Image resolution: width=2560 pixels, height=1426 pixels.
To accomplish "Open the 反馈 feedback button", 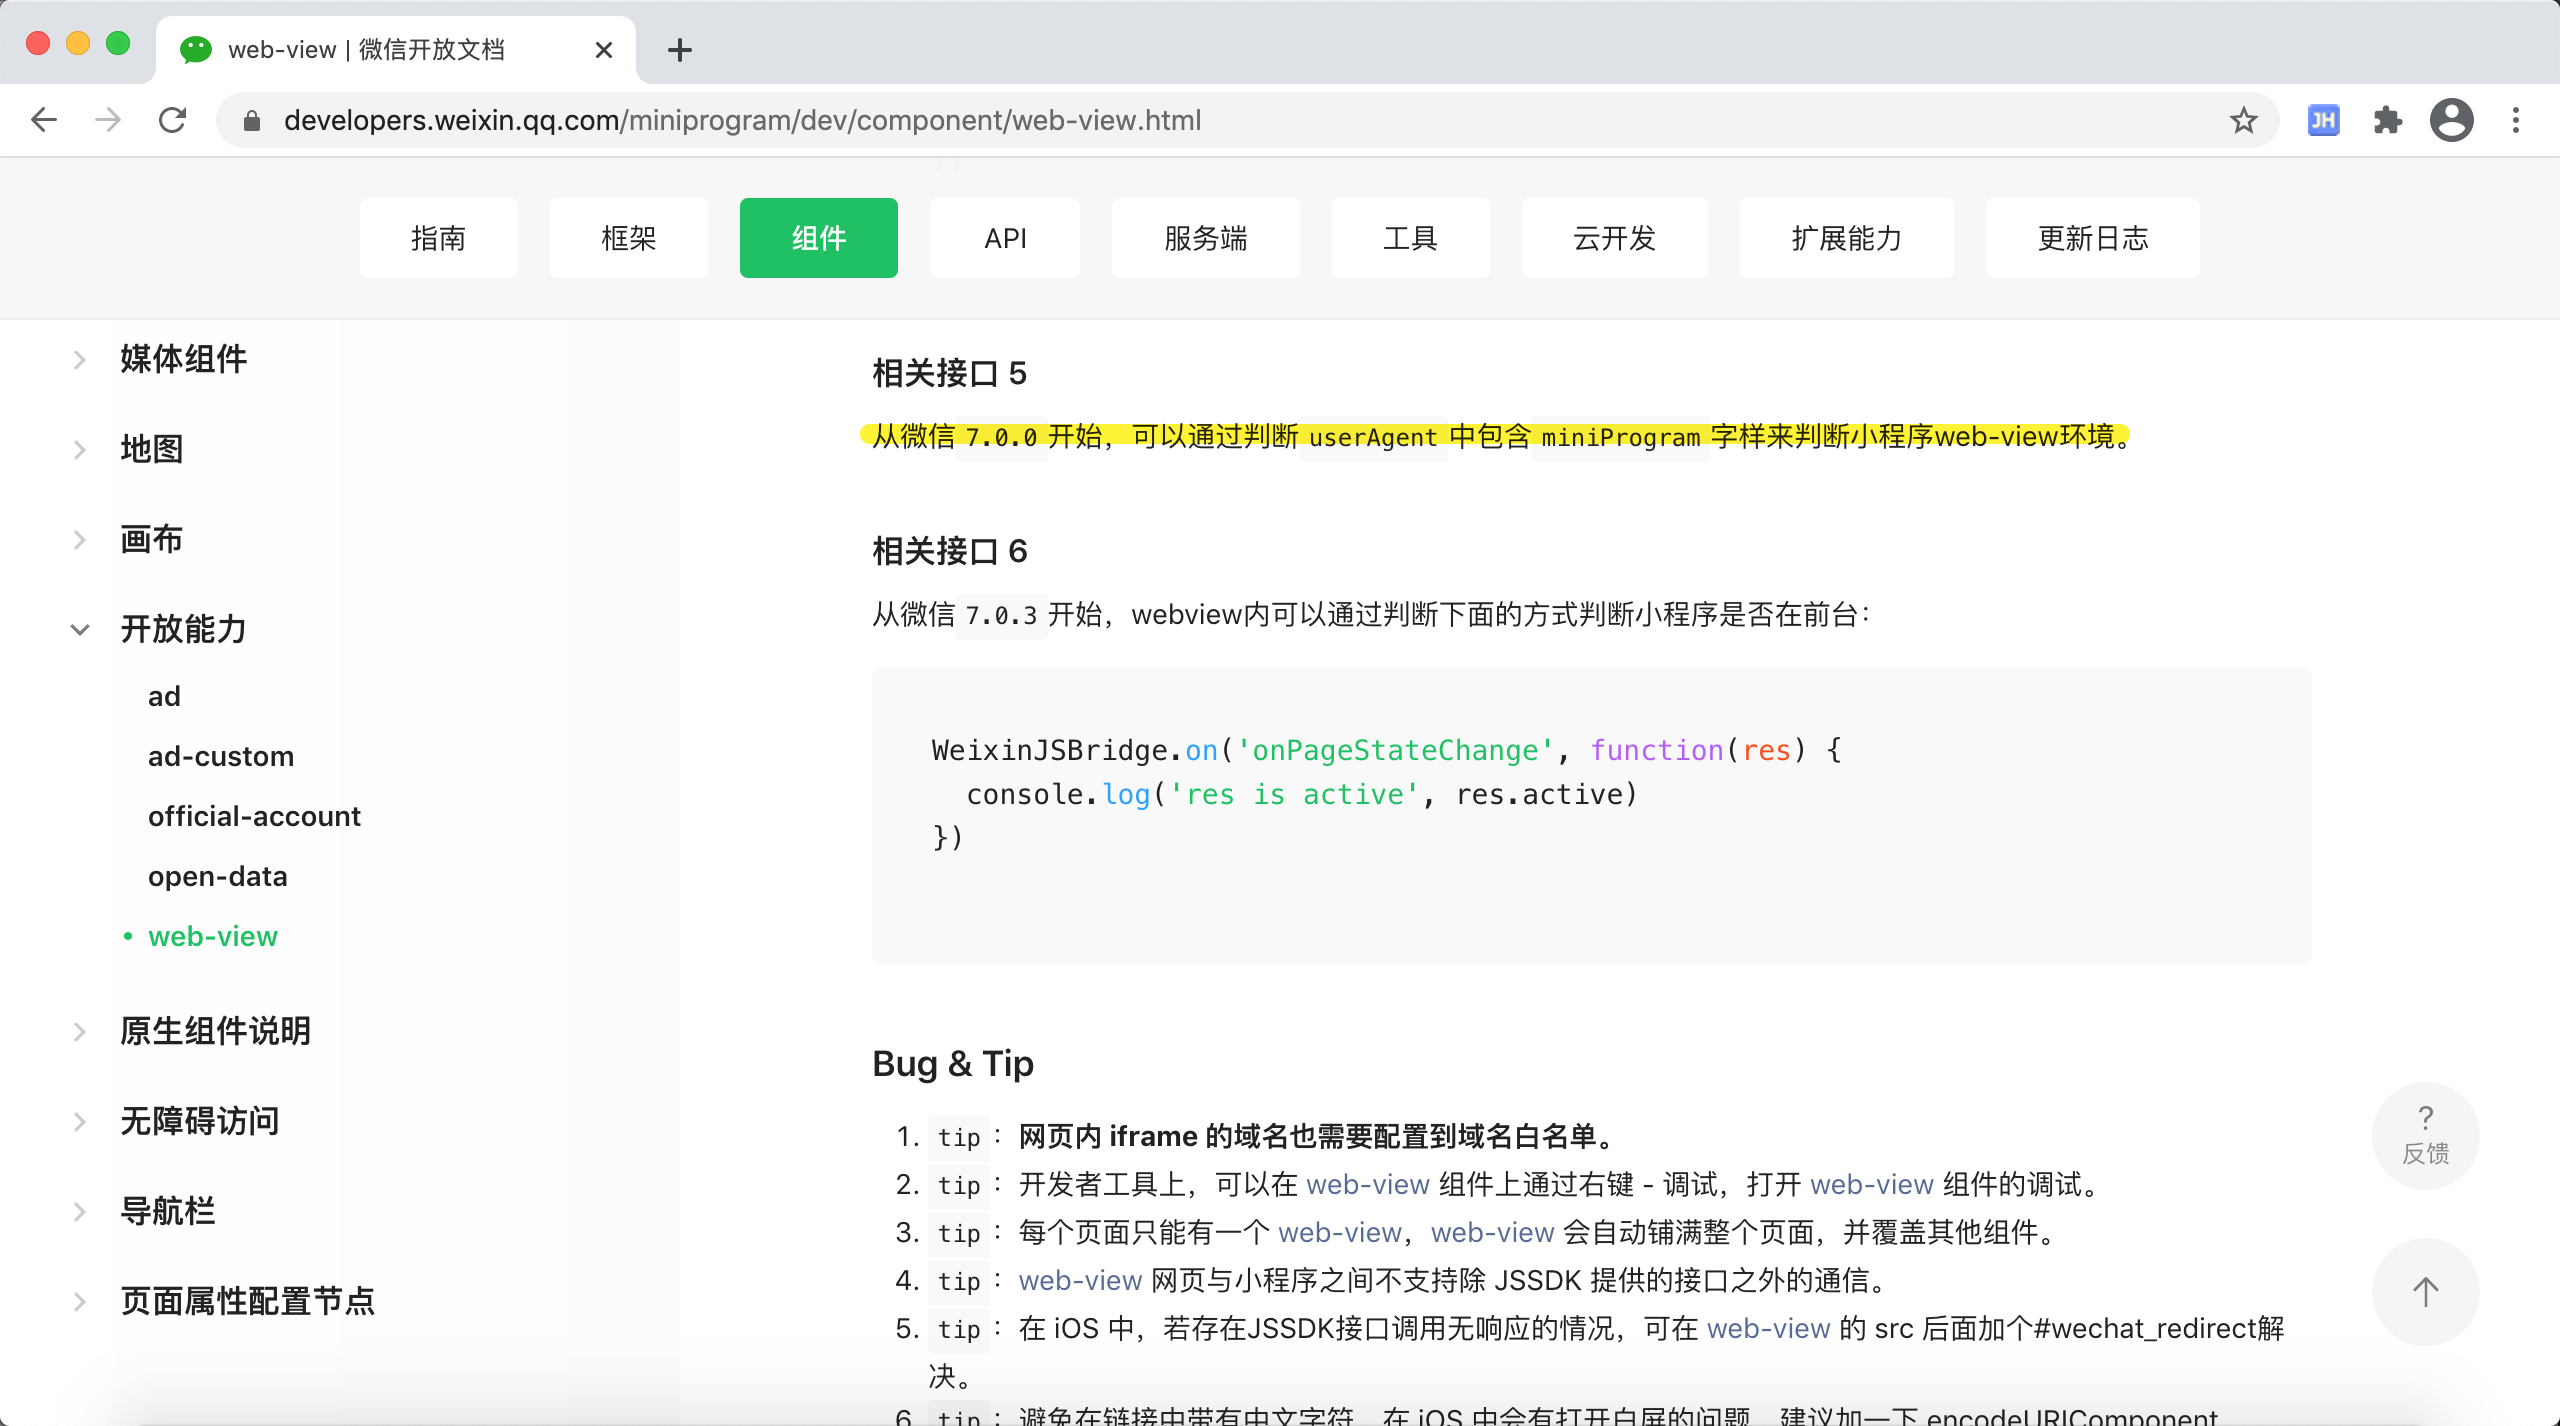I will pyautogui.click(x=2425, y=1135).
